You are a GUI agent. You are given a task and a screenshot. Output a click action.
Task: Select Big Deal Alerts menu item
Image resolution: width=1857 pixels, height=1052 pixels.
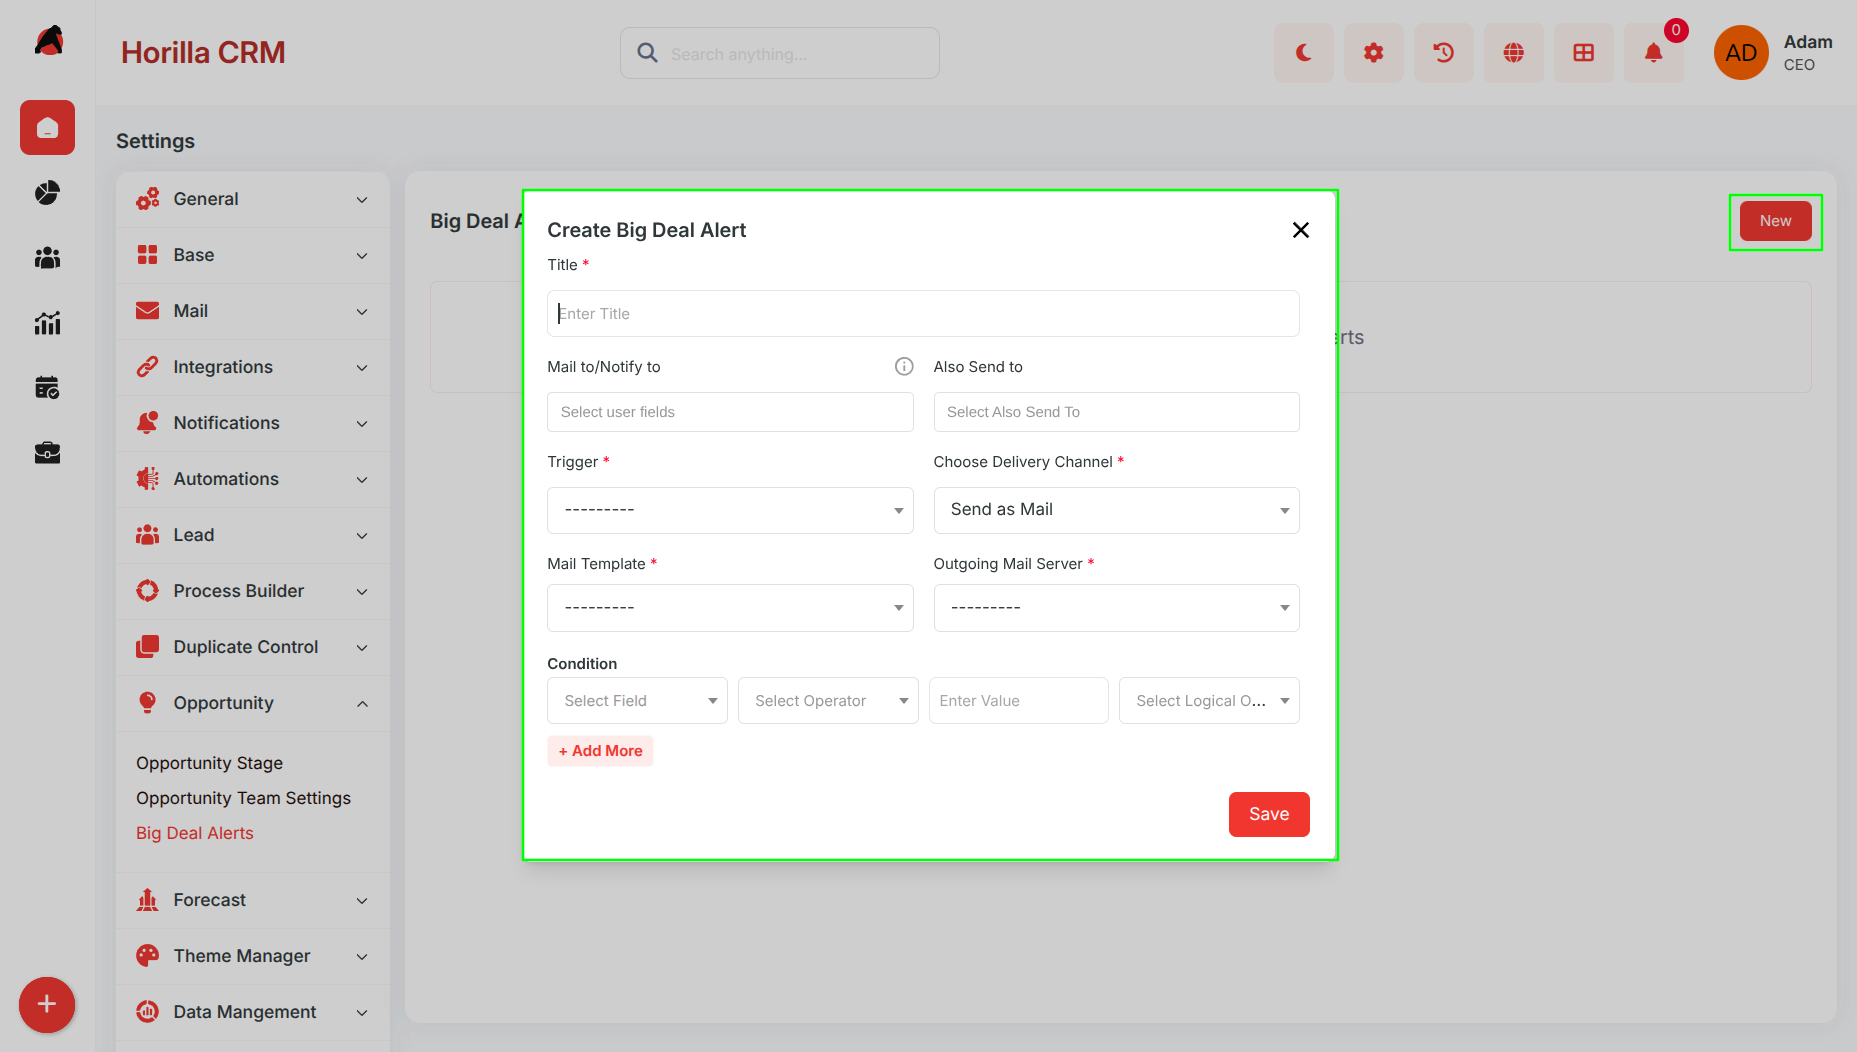(x=194, y=833)
